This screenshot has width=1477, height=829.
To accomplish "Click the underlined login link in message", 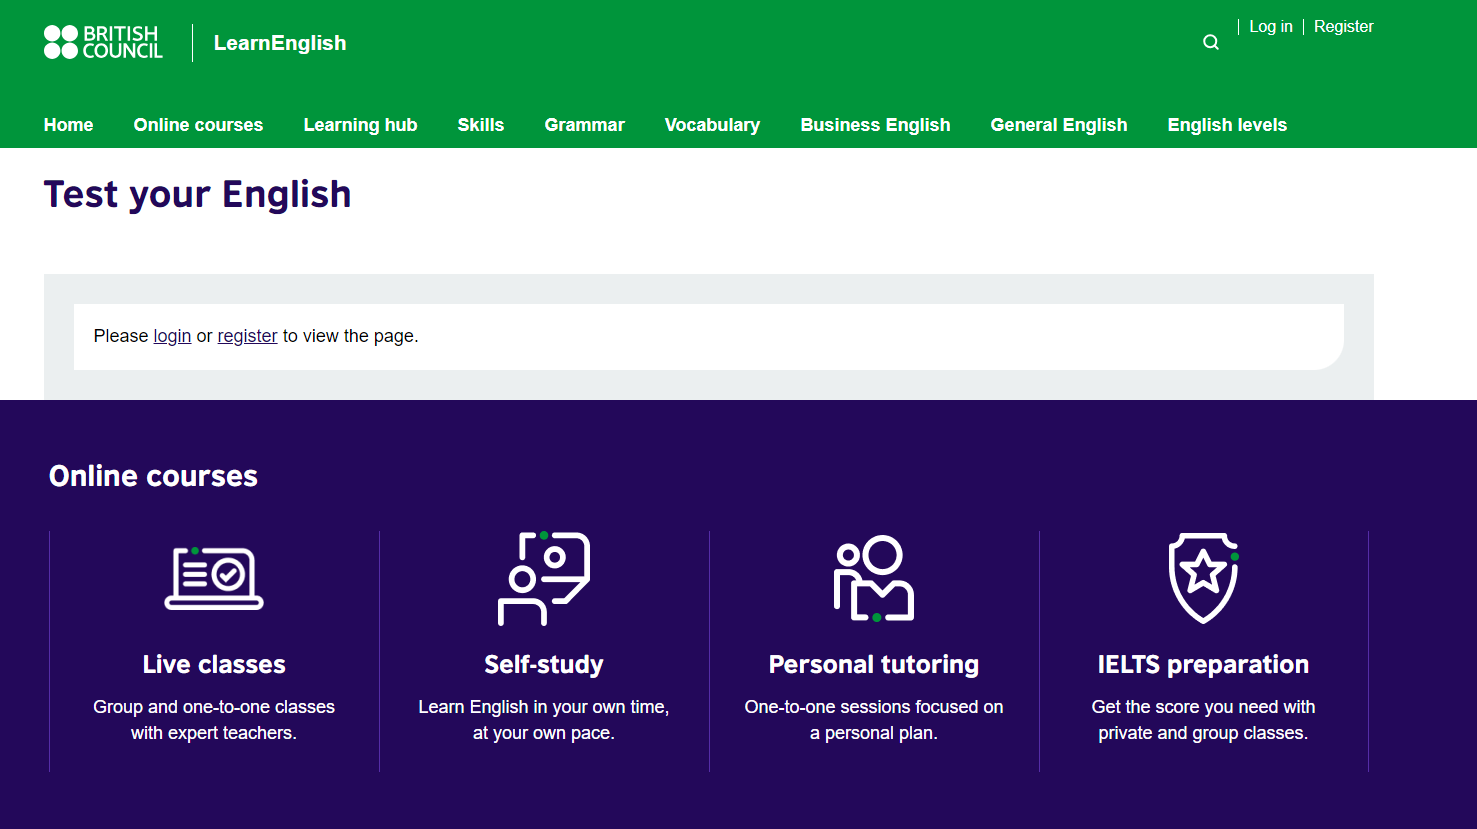I will (172, 336).
